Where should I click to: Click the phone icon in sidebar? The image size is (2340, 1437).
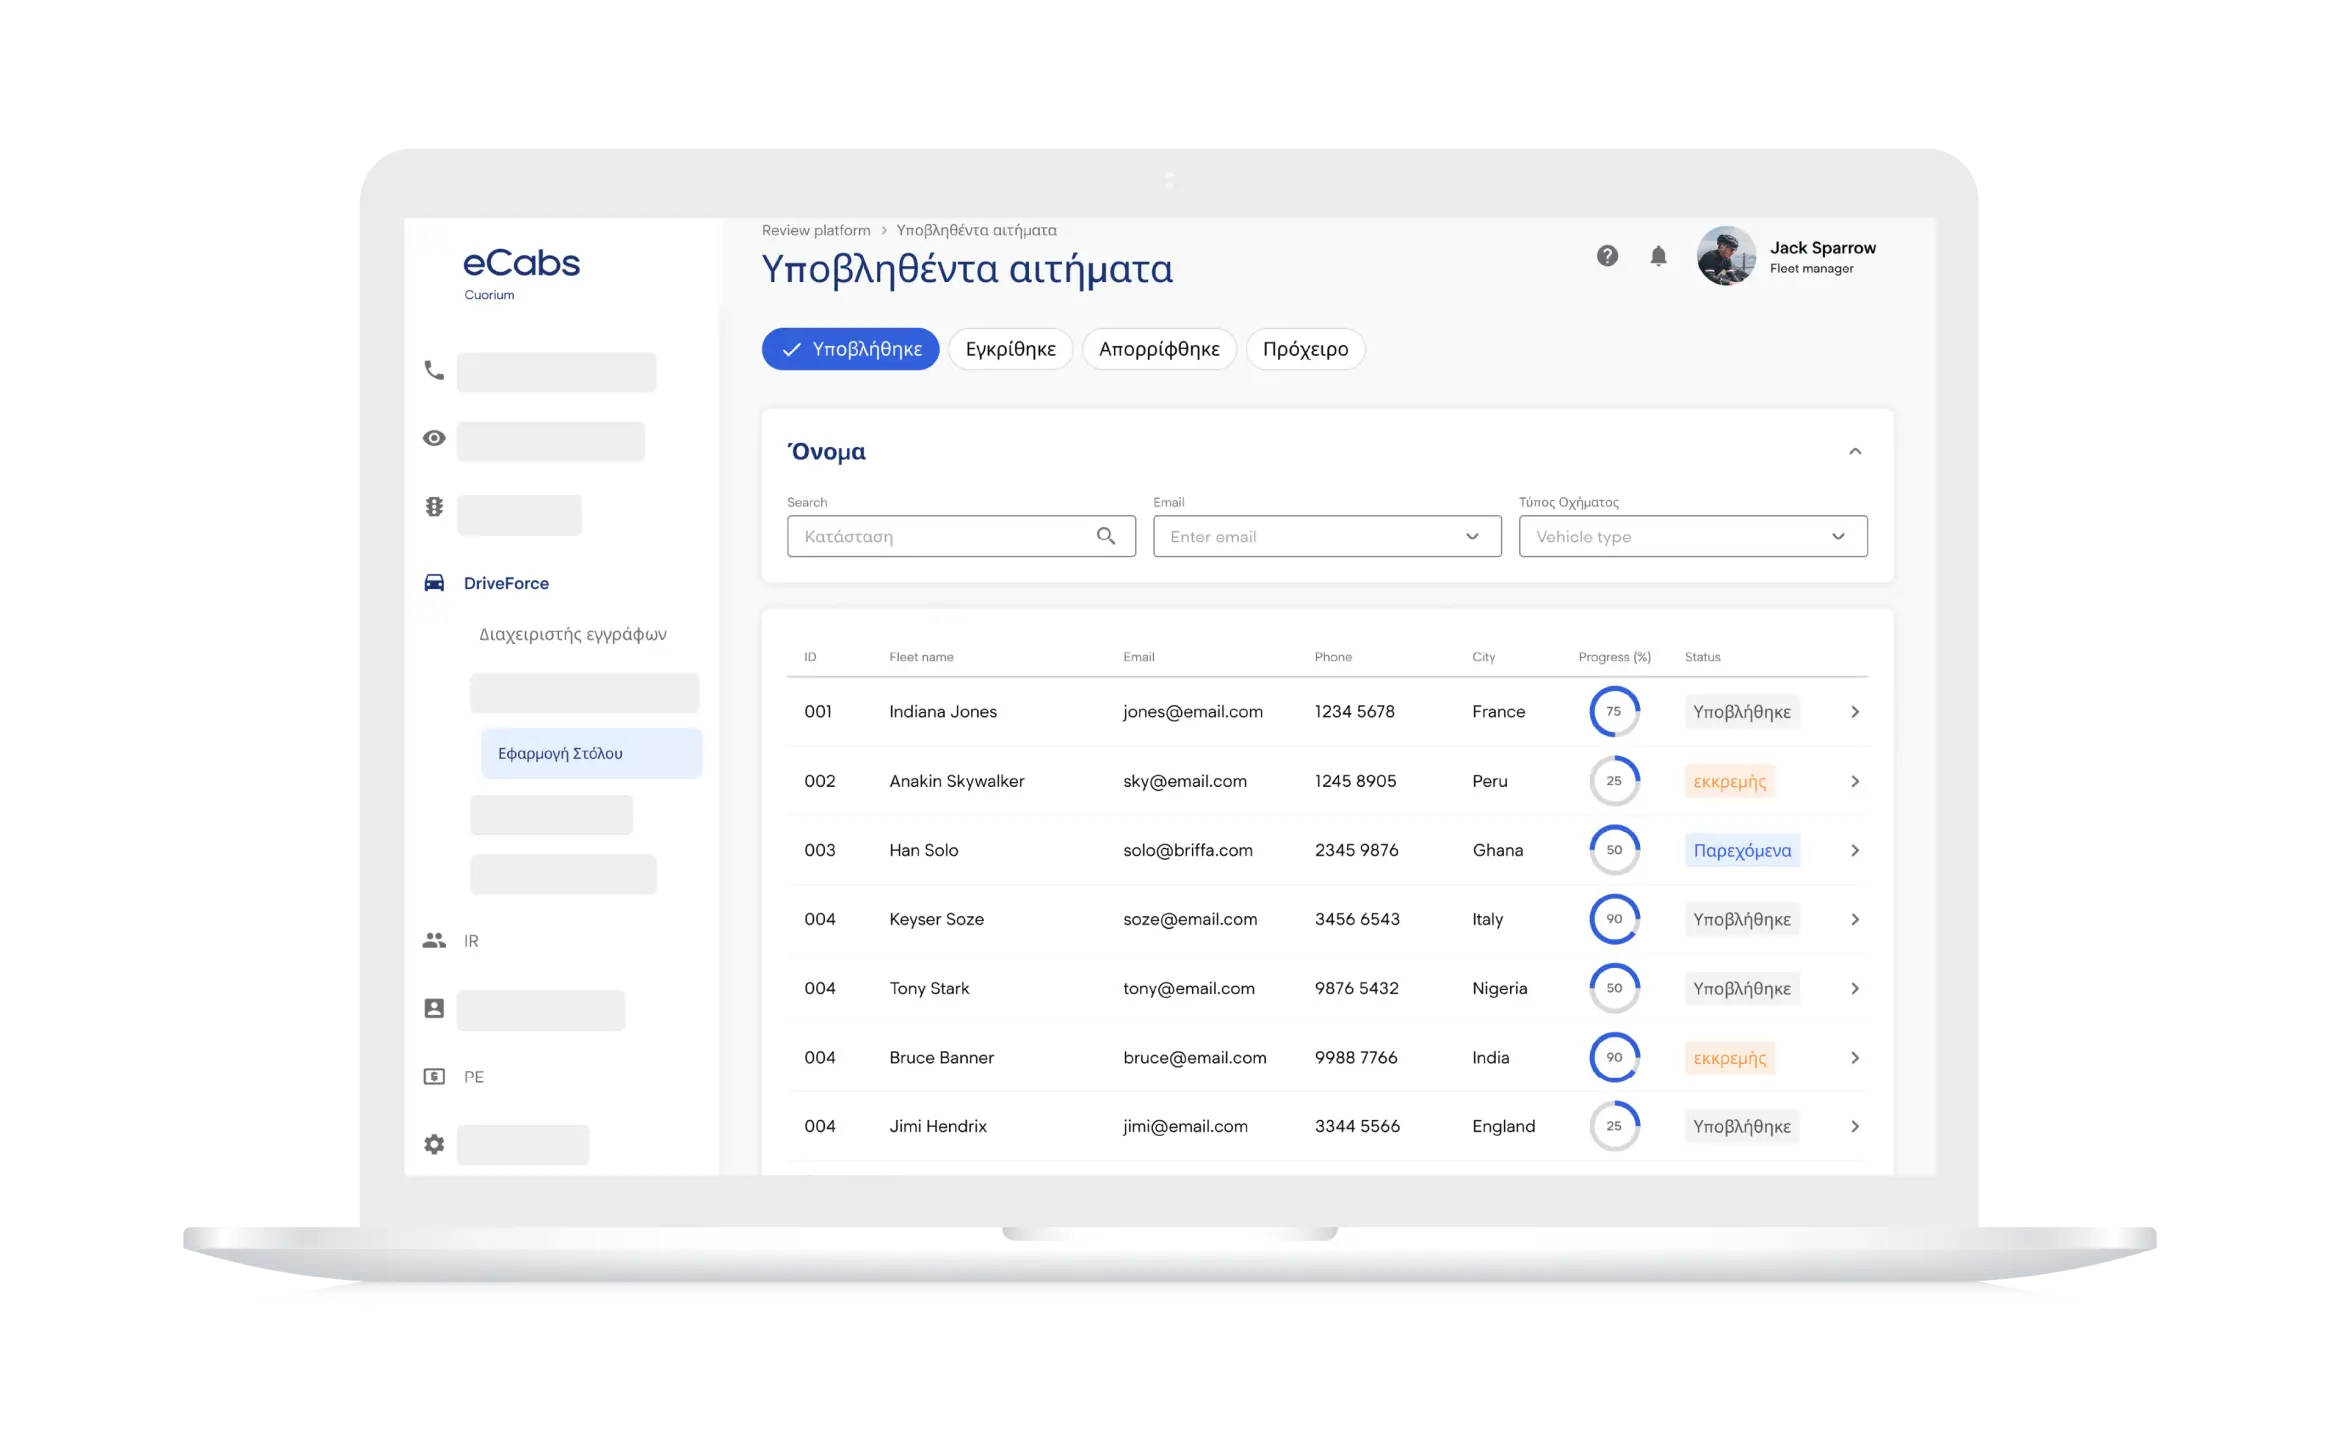pyautogui.click(x=434, y=371)
